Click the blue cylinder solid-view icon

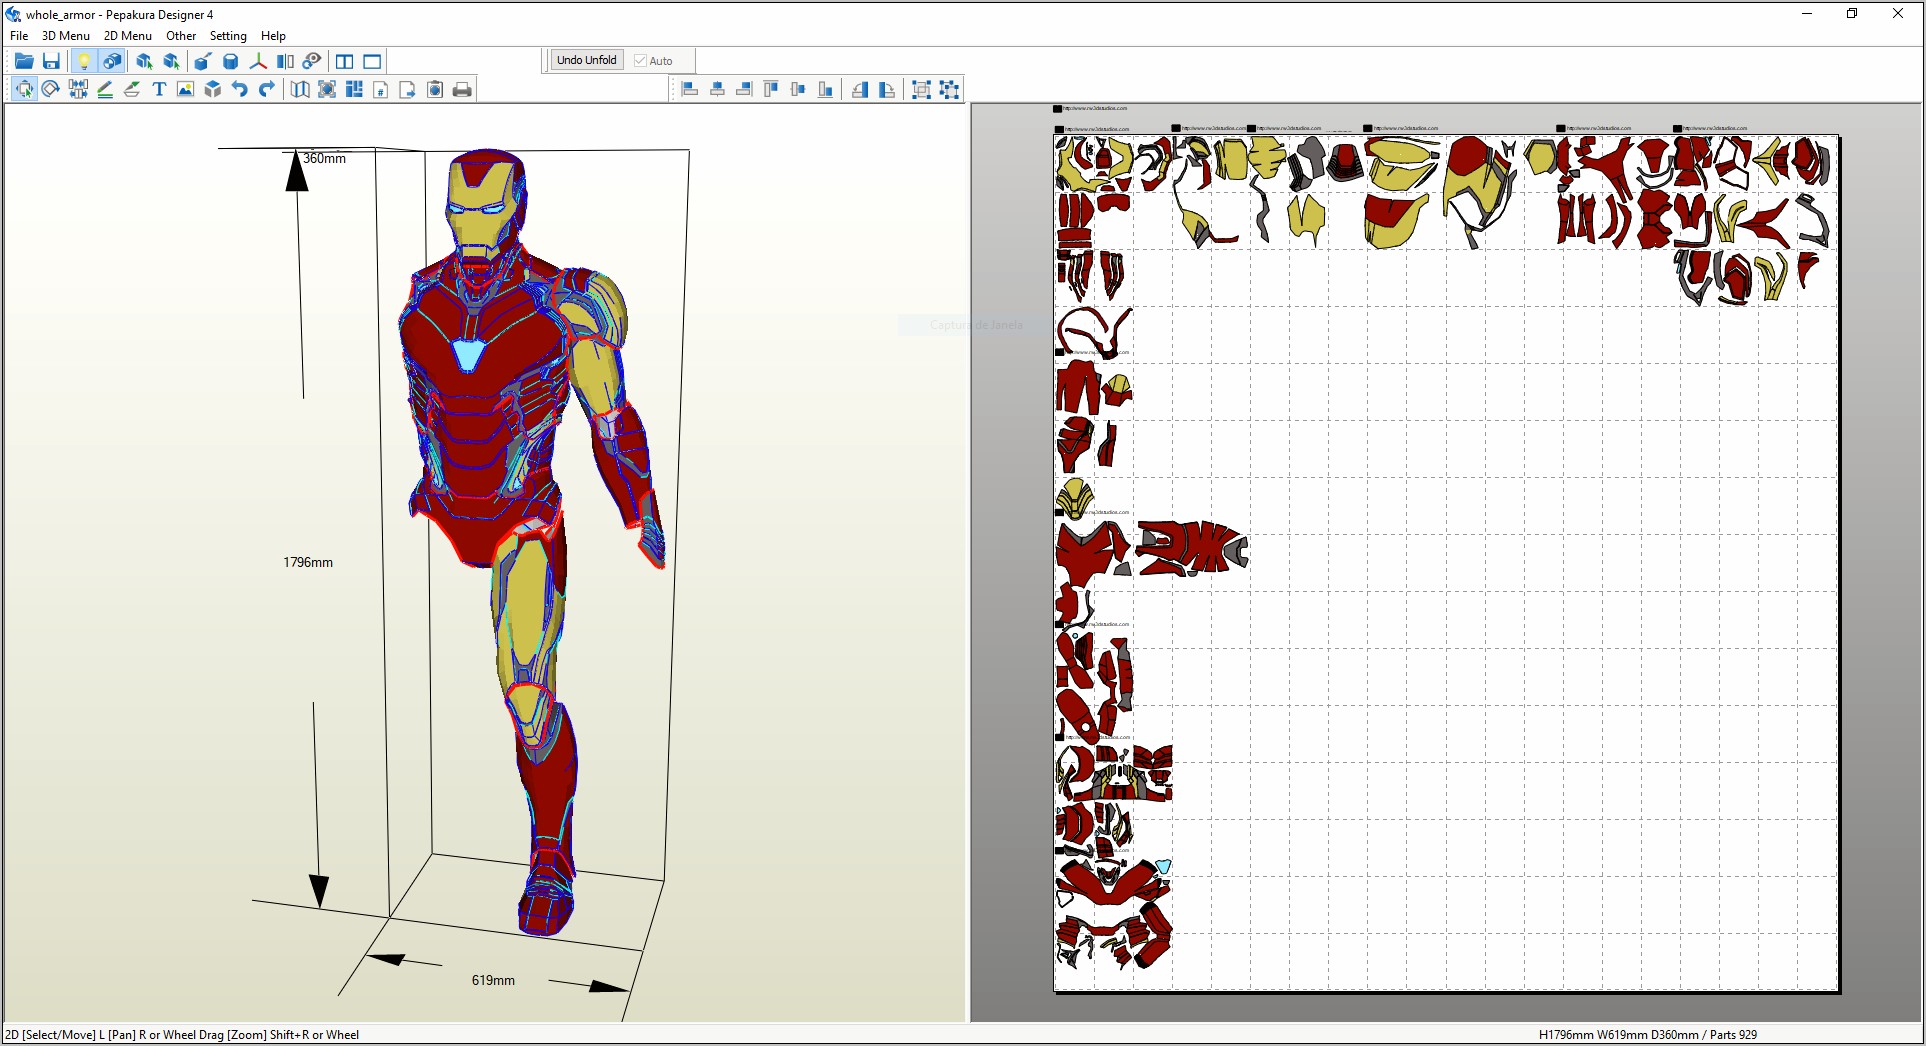pos(231,62)
